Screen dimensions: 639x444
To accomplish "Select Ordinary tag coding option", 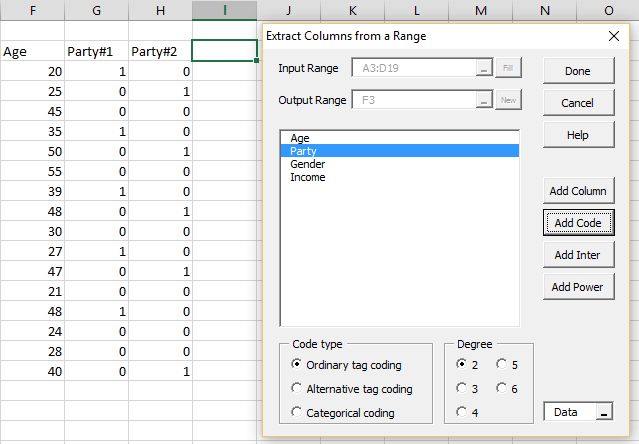I will pos(297,364).
